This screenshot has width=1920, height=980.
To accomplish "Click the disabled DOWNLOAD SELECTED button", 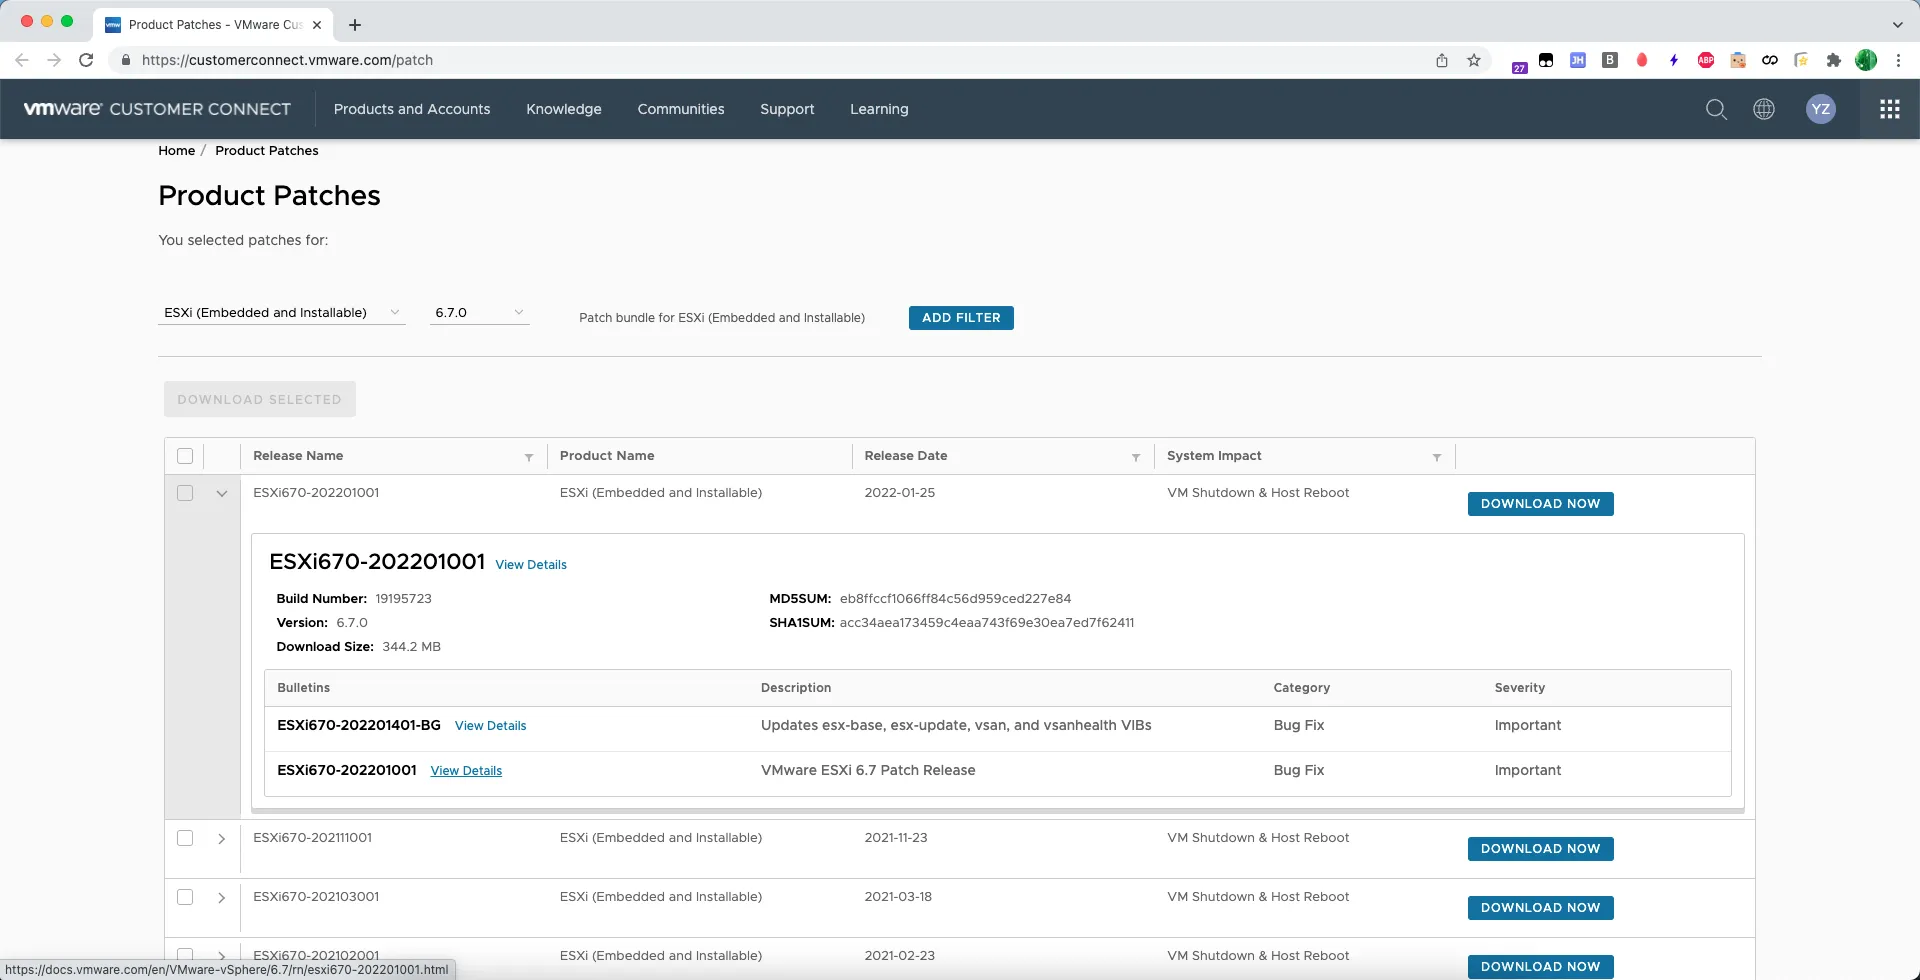I will tap(260, 399).
